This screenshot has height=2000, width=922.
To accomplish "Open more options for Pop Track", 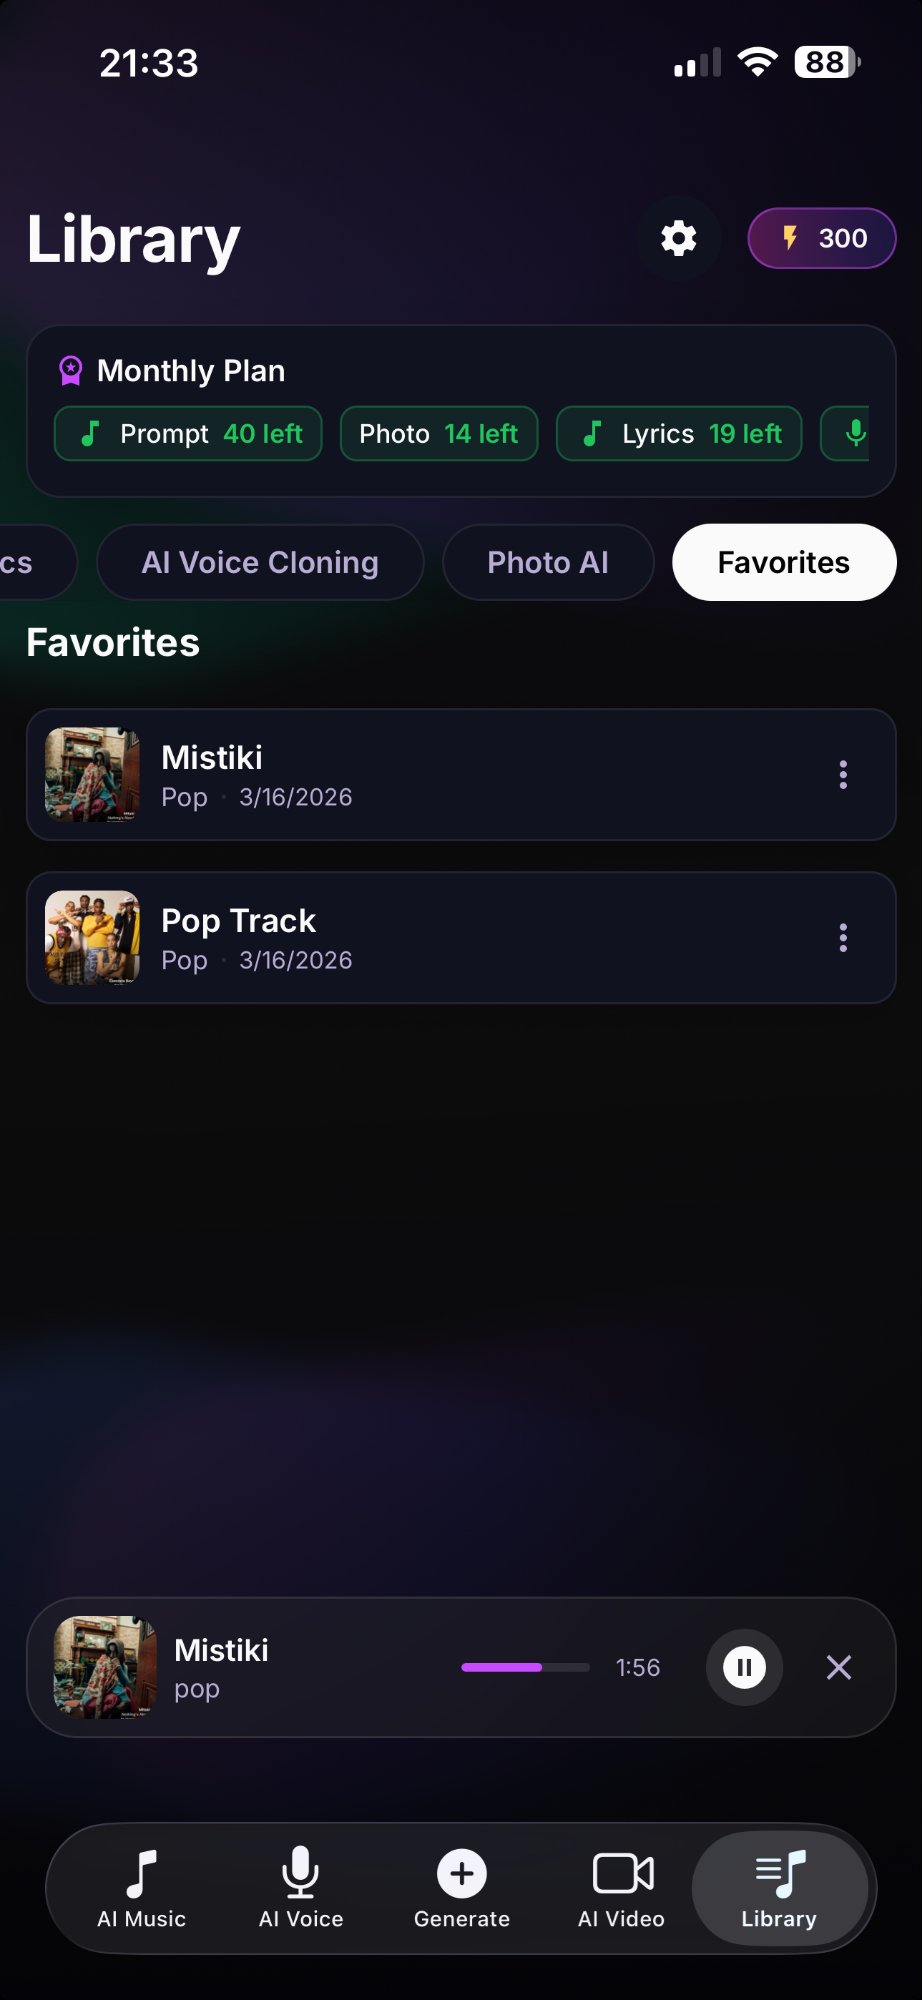I will pos(843,938).
